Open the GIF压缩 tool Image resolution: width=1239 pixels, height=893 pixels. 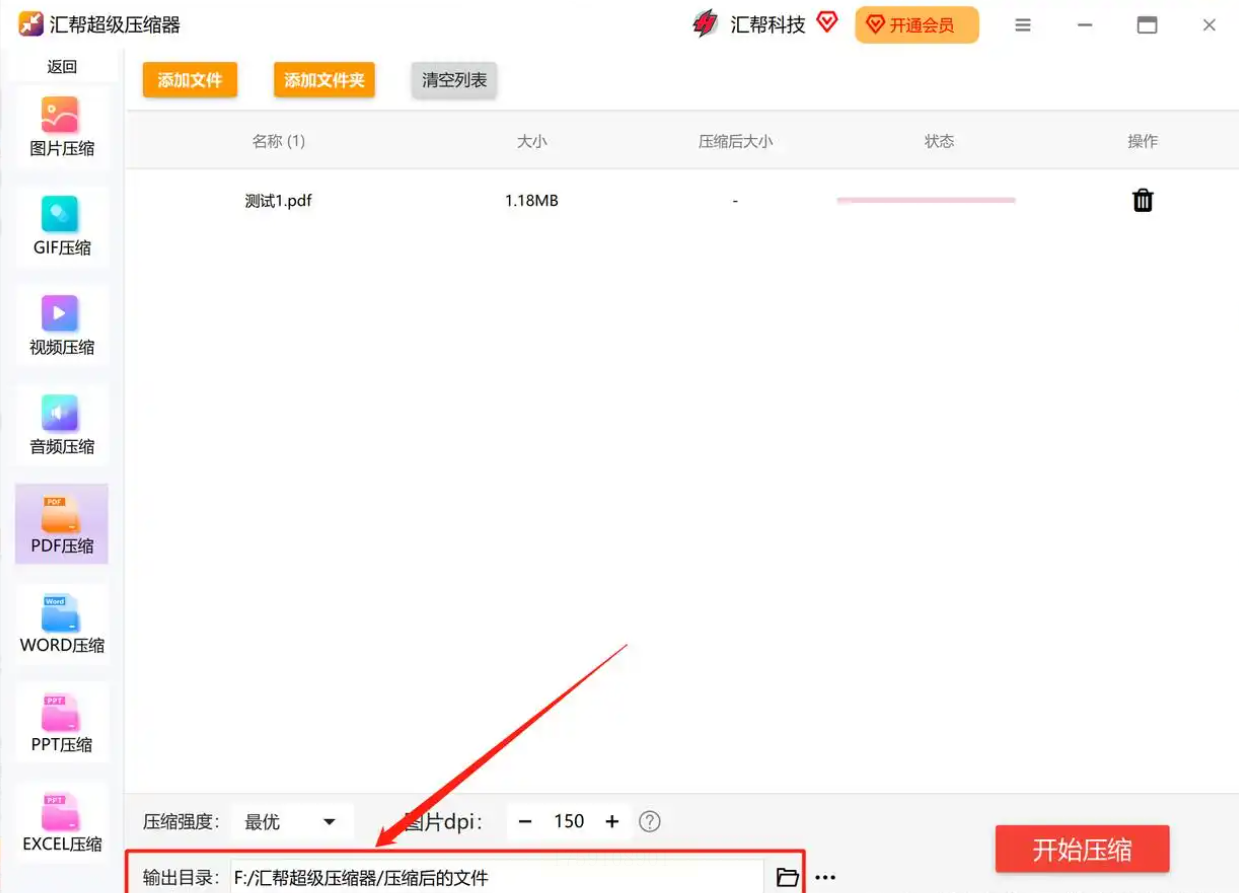click(62, 227)
